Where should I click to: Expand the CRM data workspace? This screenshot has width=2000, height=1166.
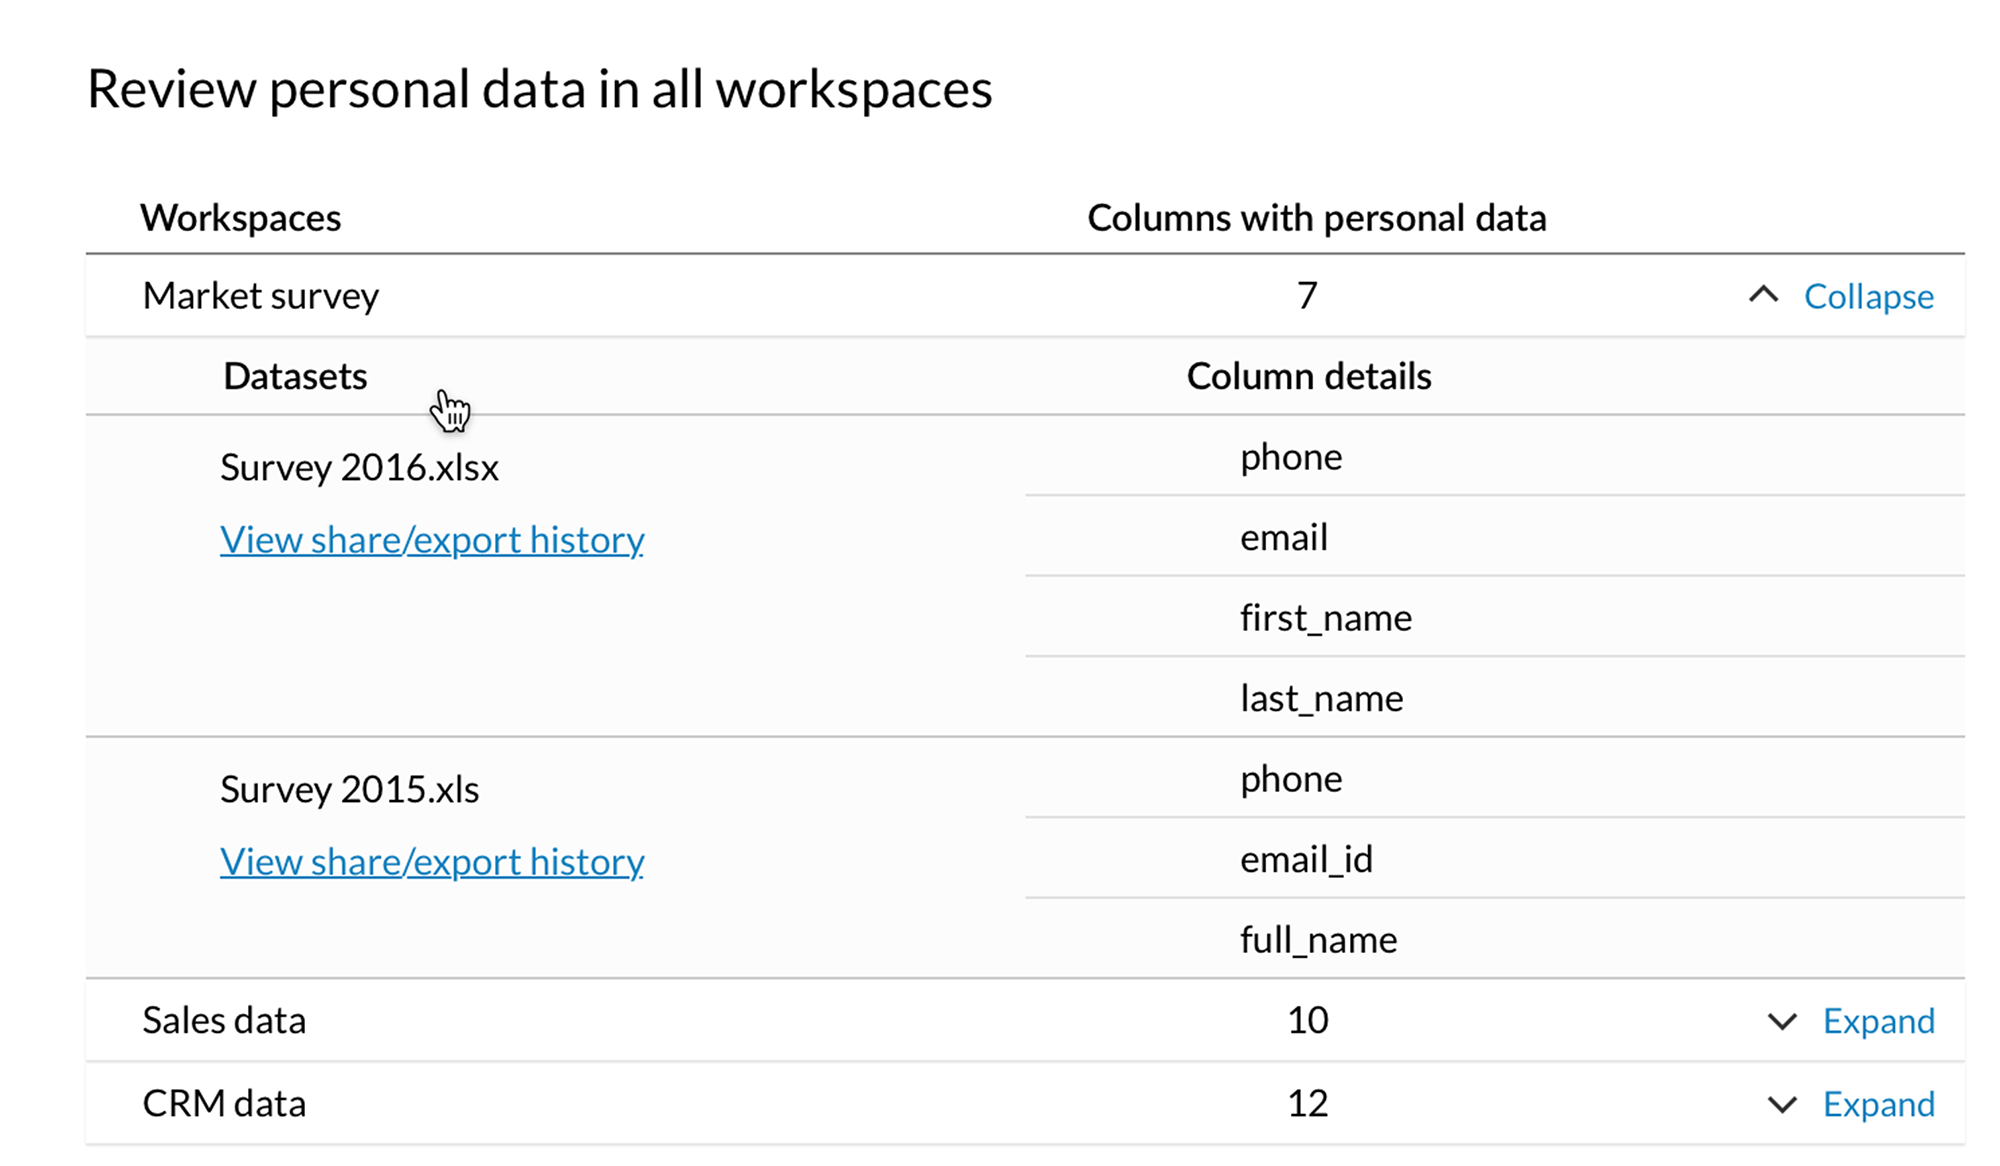coord(1878,1104)
